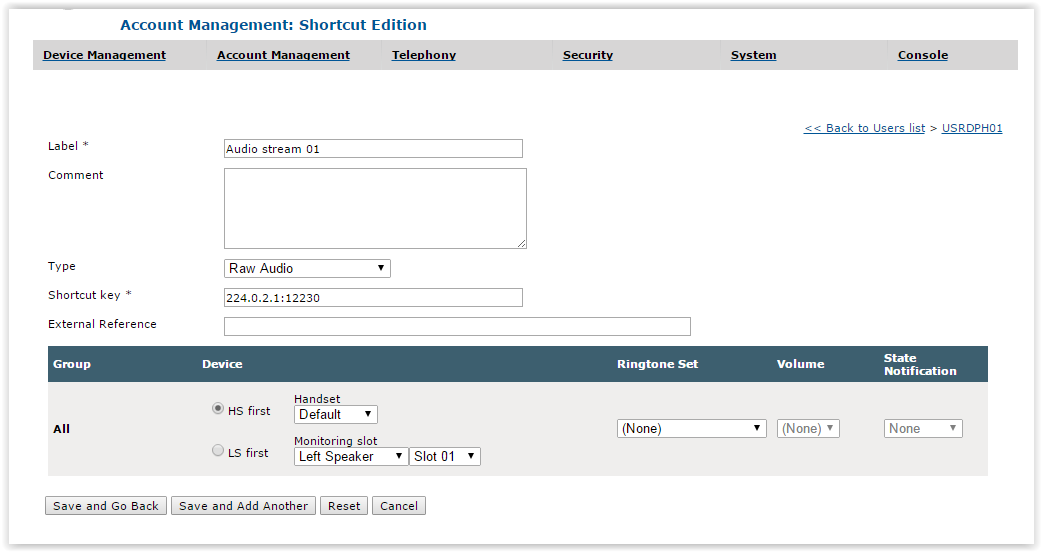Click the Ringtone Set column header

(x=657, y=364)
